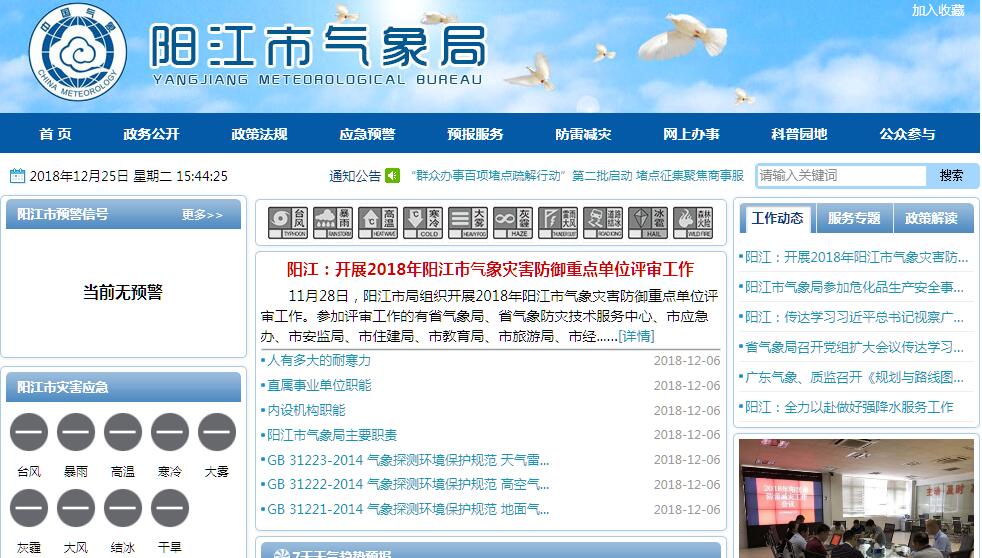Click the meeting room photo thumbnail

(x=856, y=498)
